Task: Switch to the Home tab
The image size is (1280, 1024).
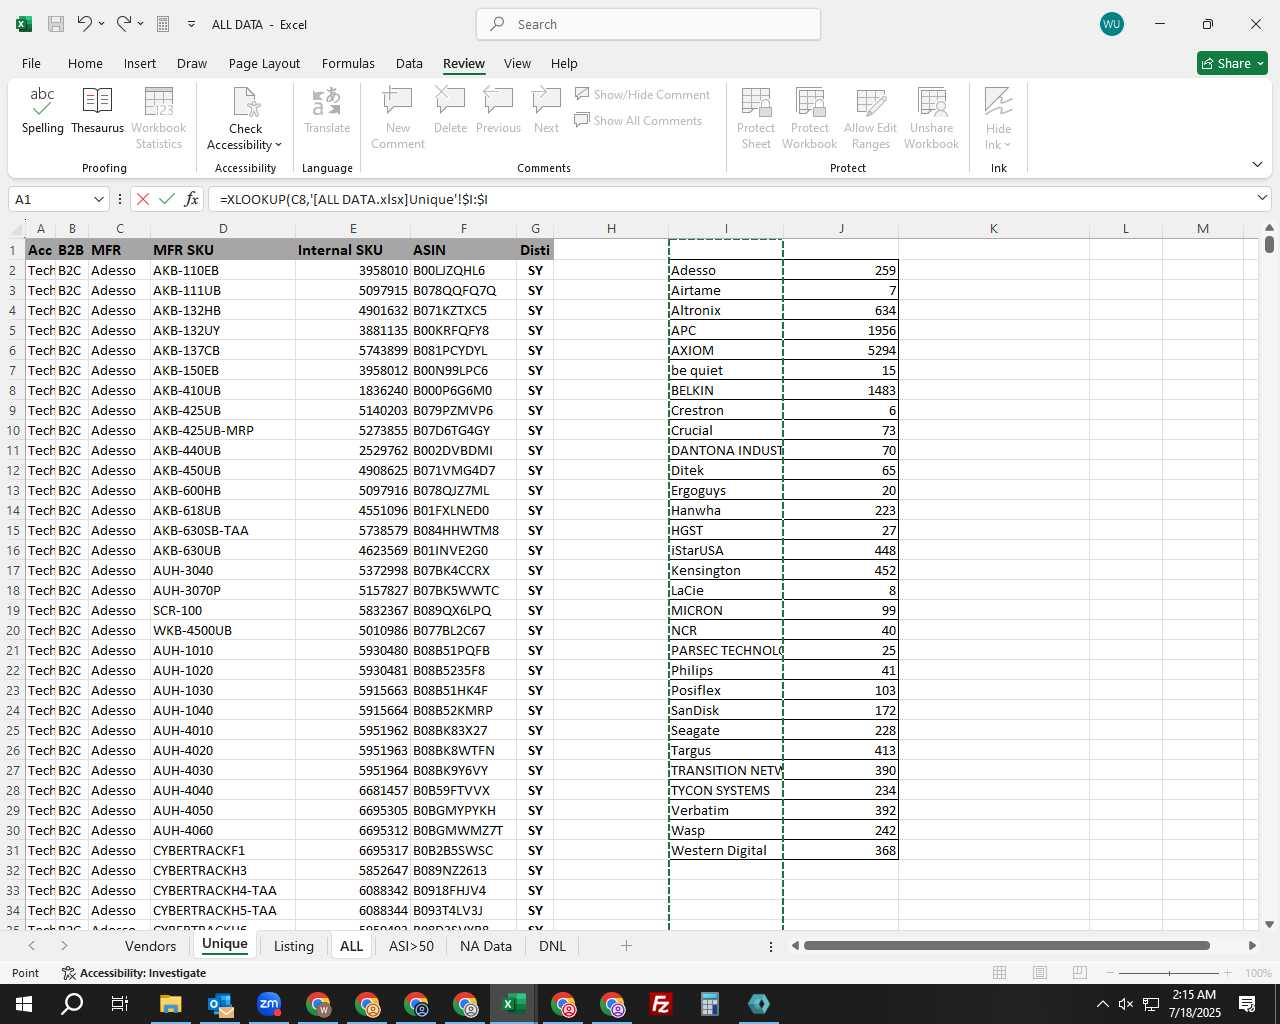Action: click(x=85, y=63)
